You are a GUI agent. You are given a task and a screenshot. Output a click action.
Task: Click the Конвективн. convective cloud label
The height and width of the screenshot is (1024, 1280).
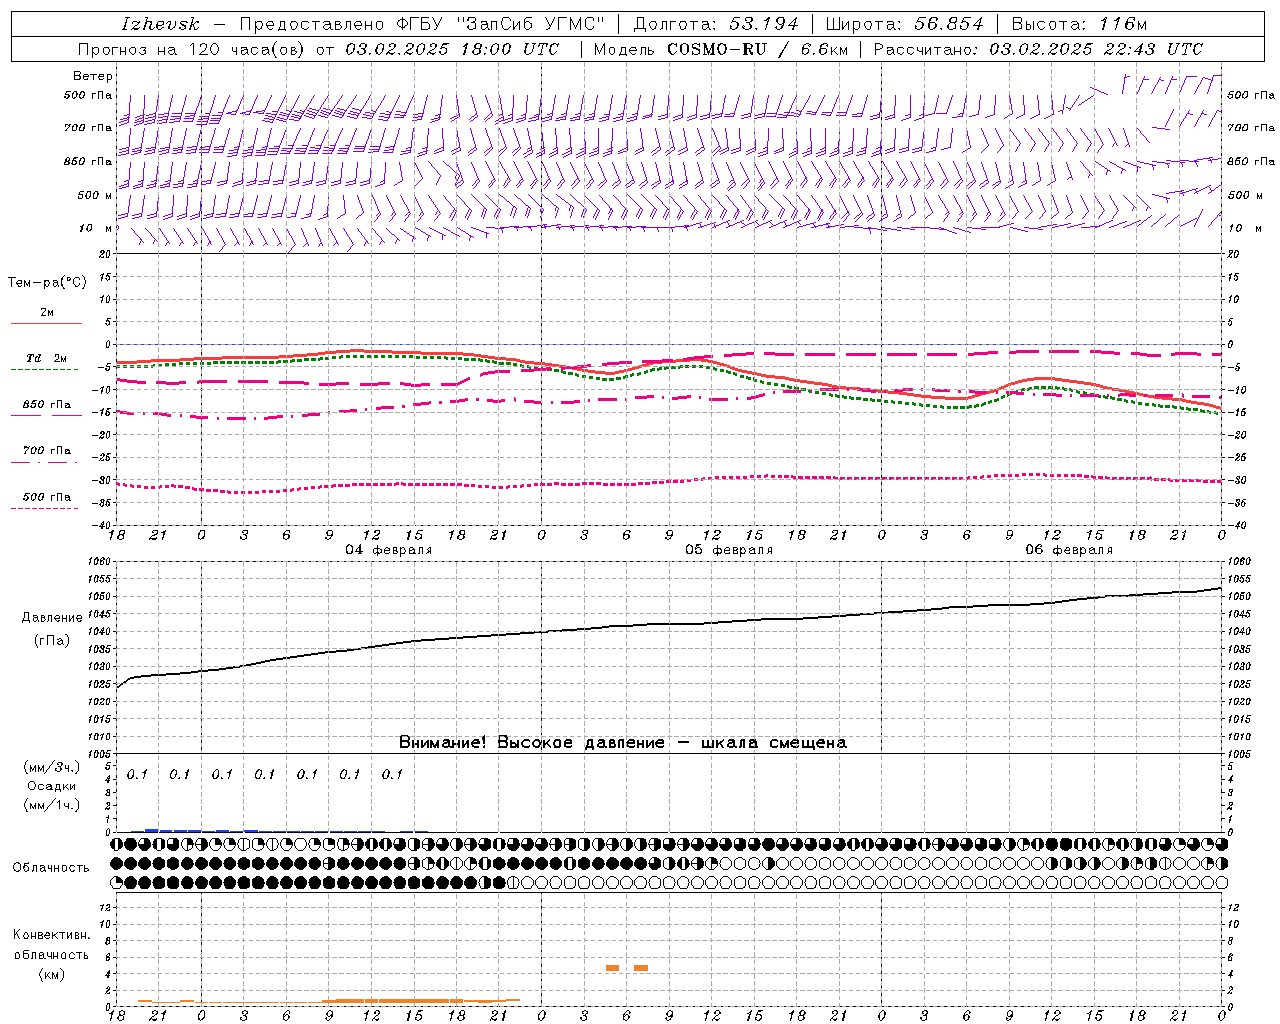[x=51, y=935]
